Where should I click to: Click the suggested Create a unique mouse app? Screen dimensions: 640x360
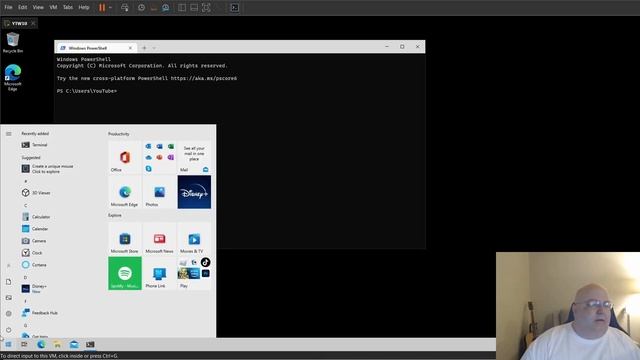[x=48, y=169]
